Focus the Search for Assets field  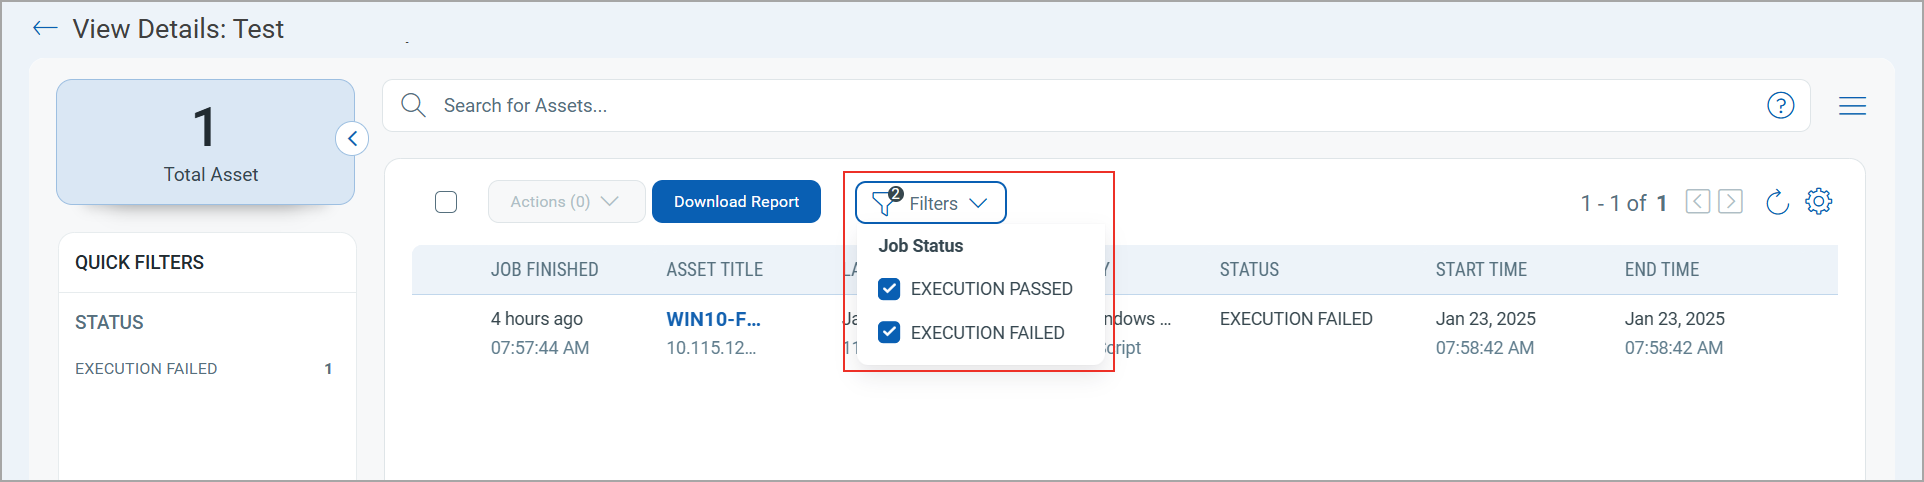tap(1095, 105)
